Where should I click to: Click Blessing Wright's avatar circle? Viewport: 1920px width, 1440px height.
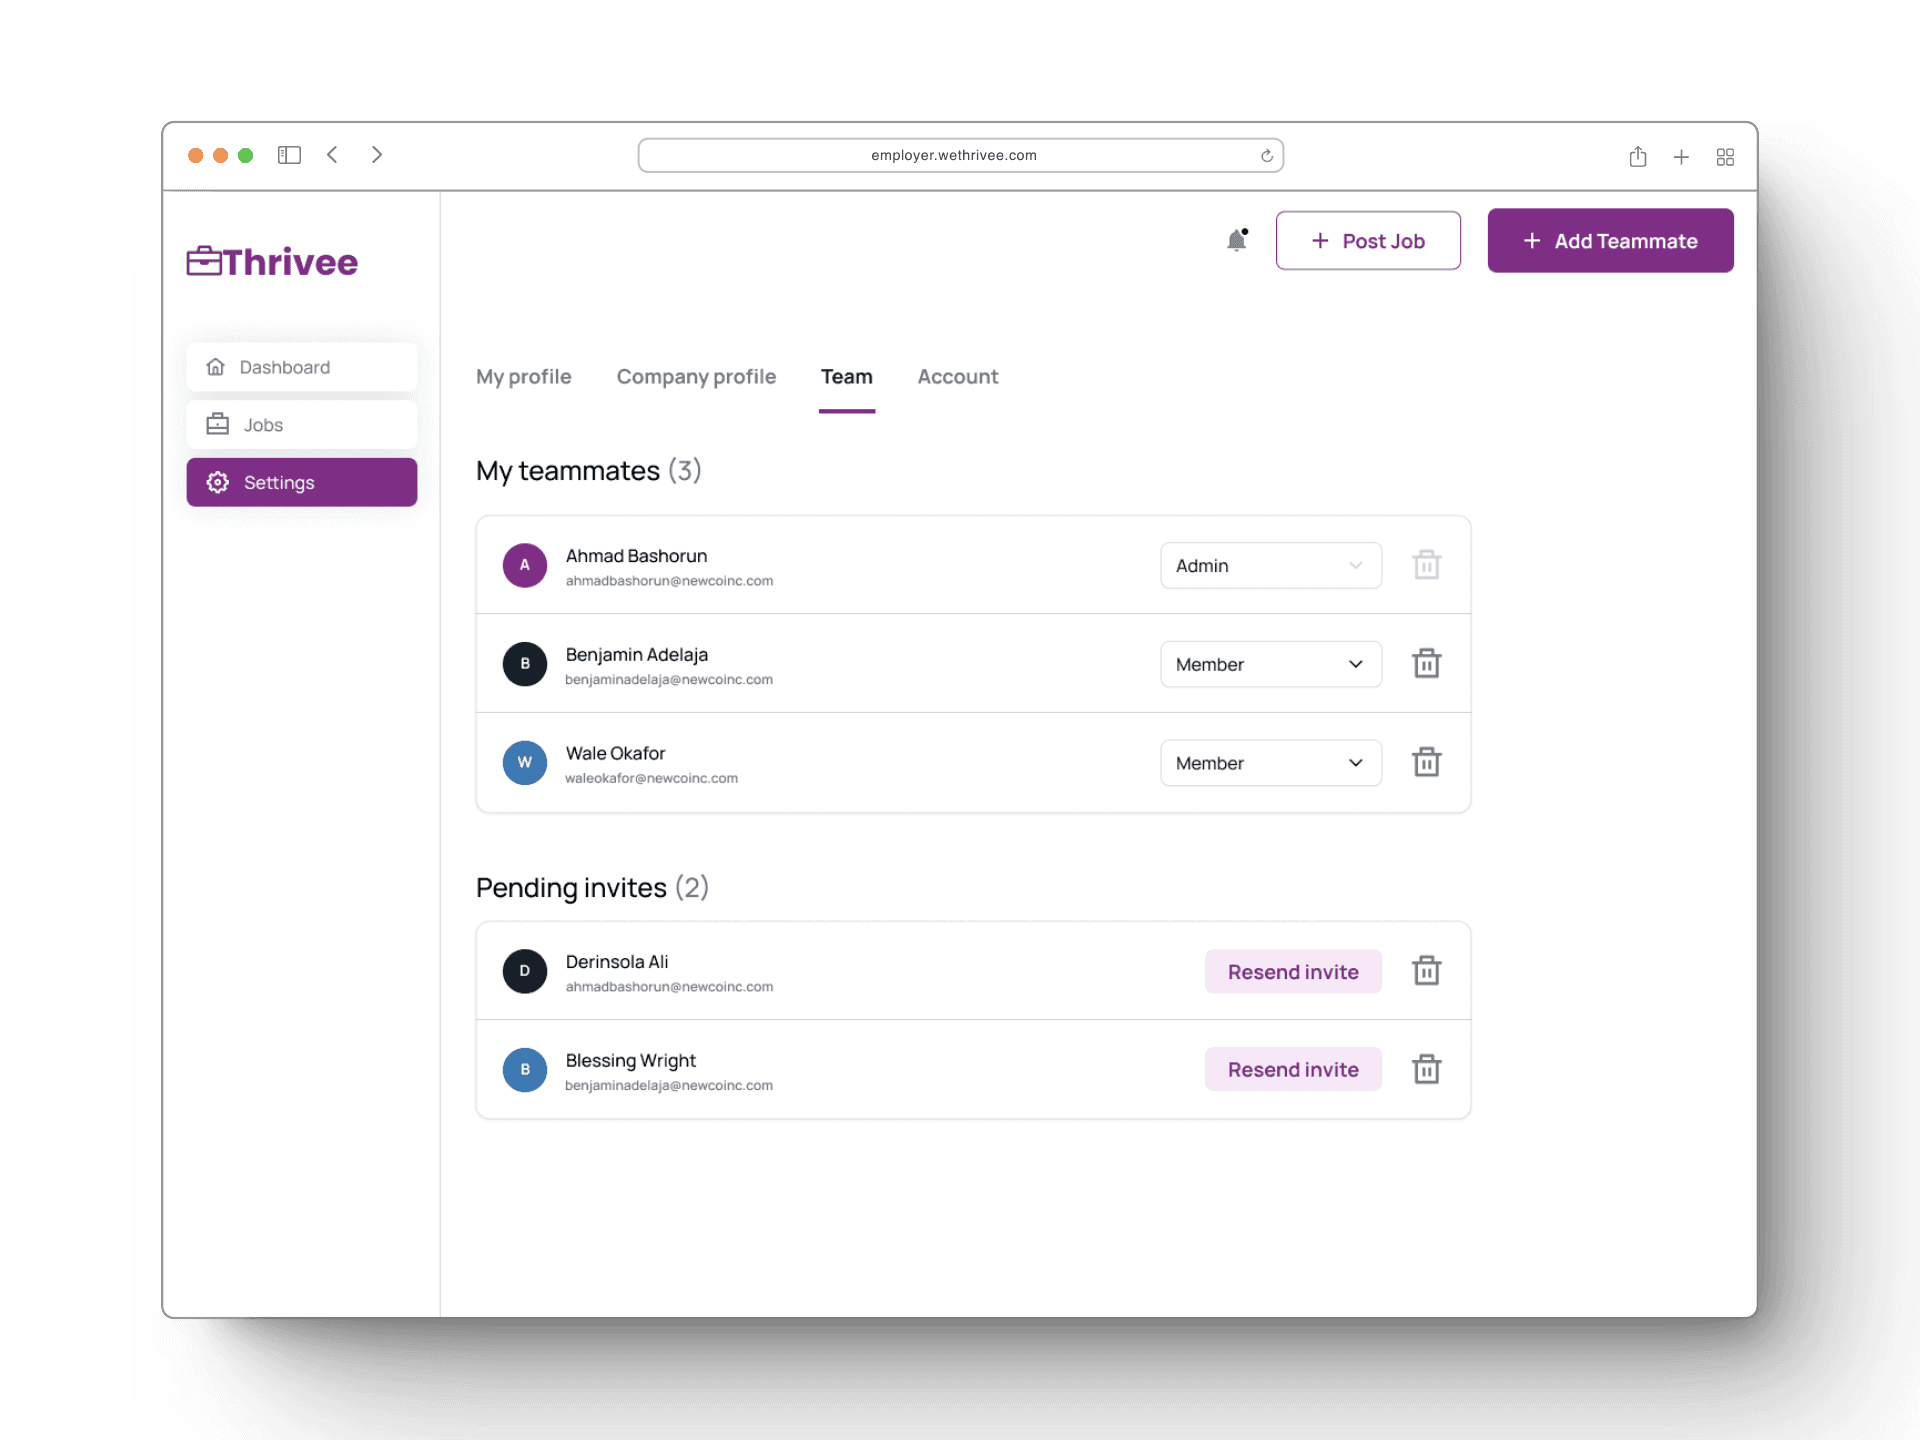coord(524,1070)
